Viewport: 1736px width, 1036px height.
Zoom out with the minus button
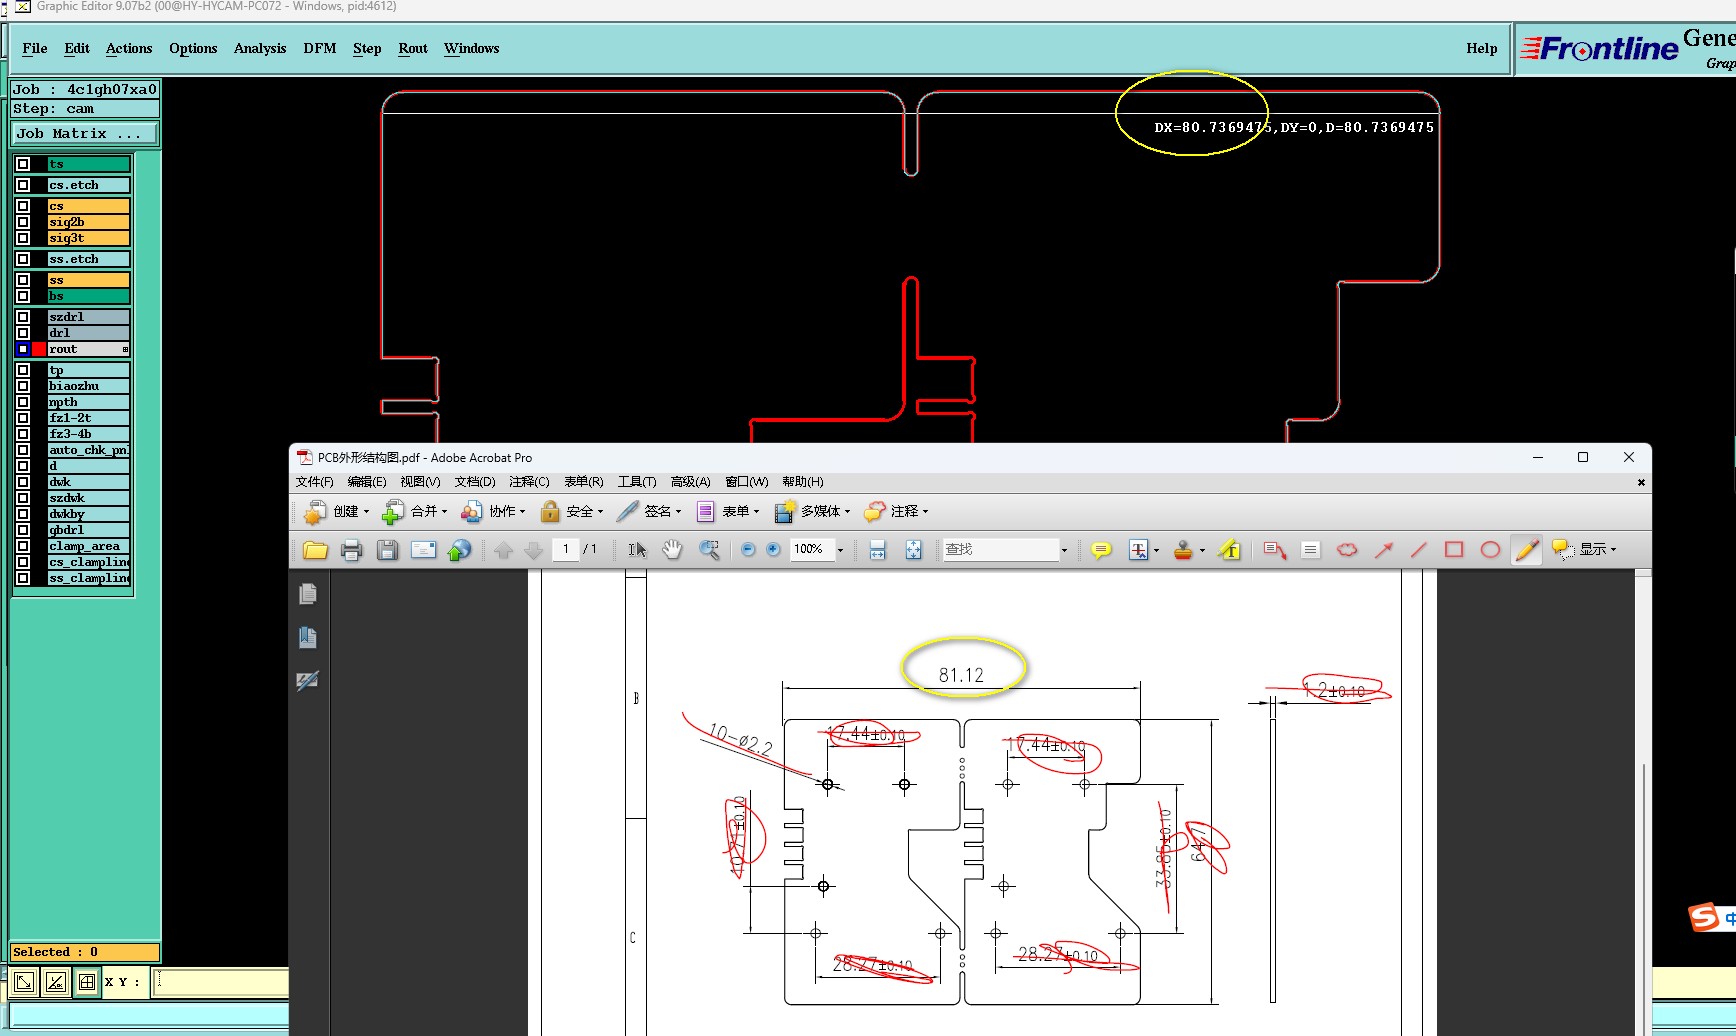pyautogui.click(x=748, y=550)
